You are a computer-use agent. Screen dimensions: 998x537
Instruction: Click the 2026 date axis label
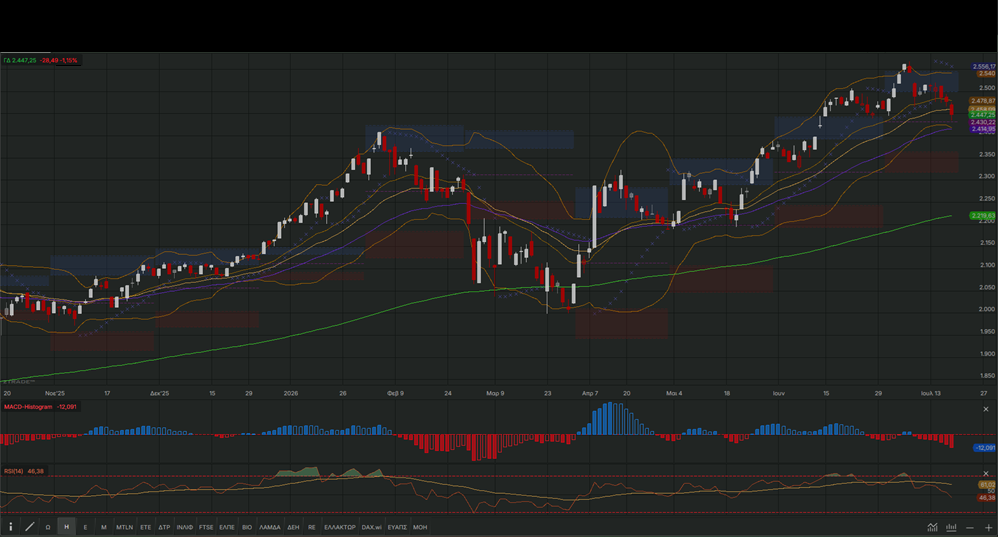click(291, 393)
